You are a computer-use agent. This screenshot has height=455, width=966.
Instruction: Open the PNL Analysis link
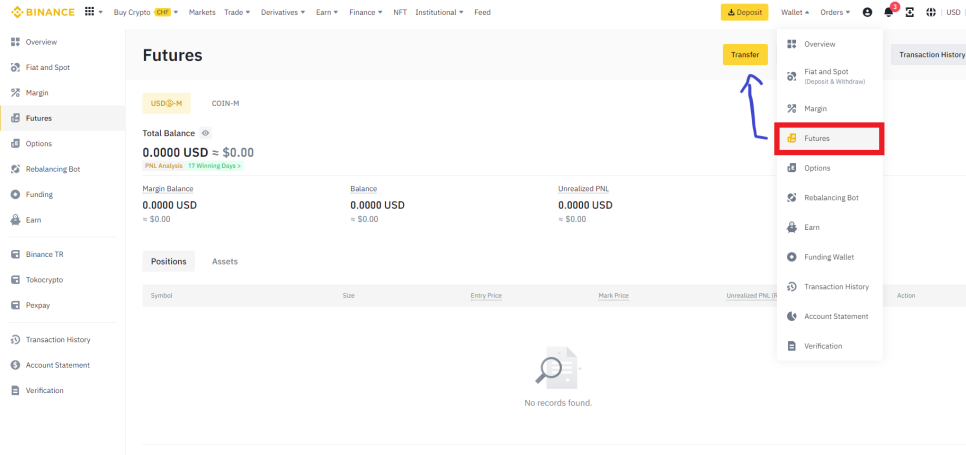pos(164,166)
